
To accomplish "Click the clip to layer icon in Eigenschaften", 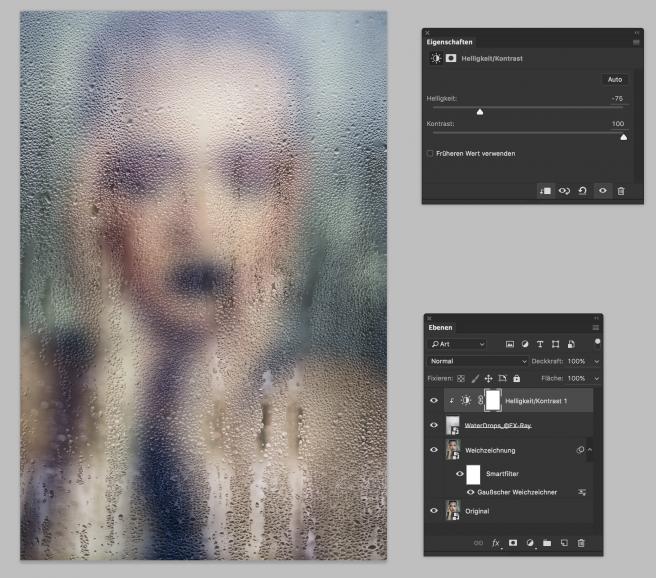I will pyautogui.click(x=545, y=191).
